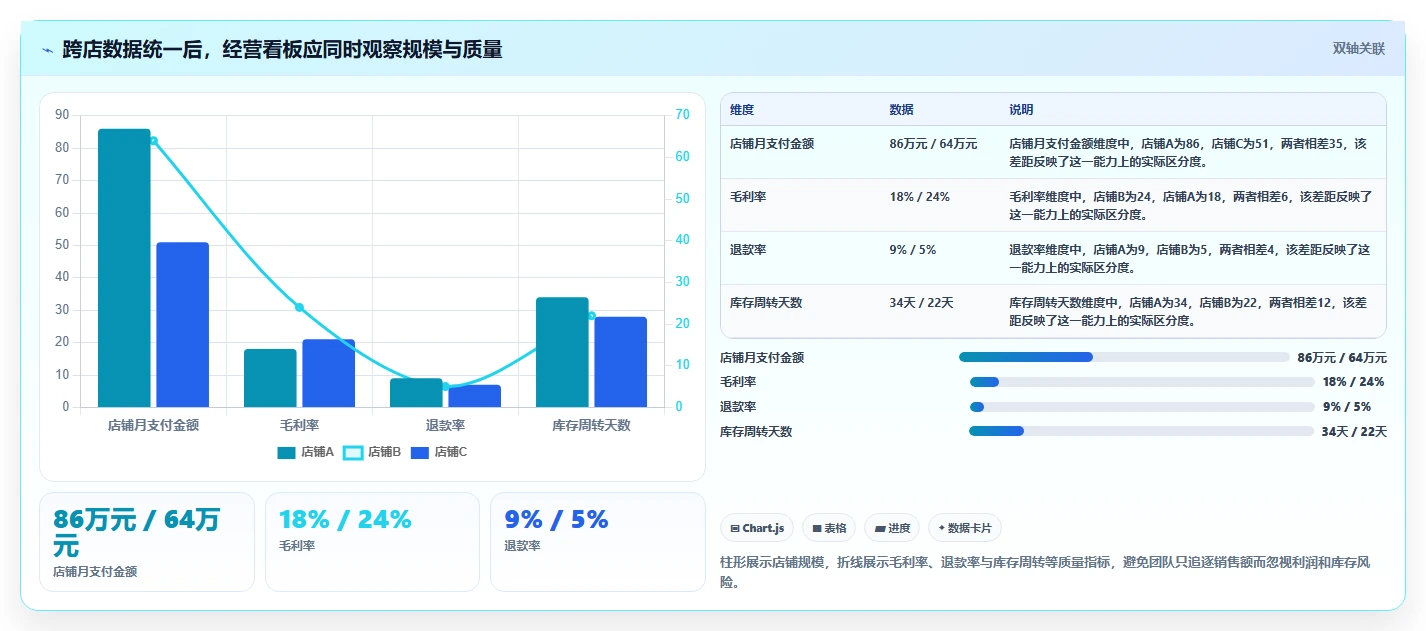Toggle the 店铺B legend item
Viewport: 1426px width, 631px height.
point(372,452)
